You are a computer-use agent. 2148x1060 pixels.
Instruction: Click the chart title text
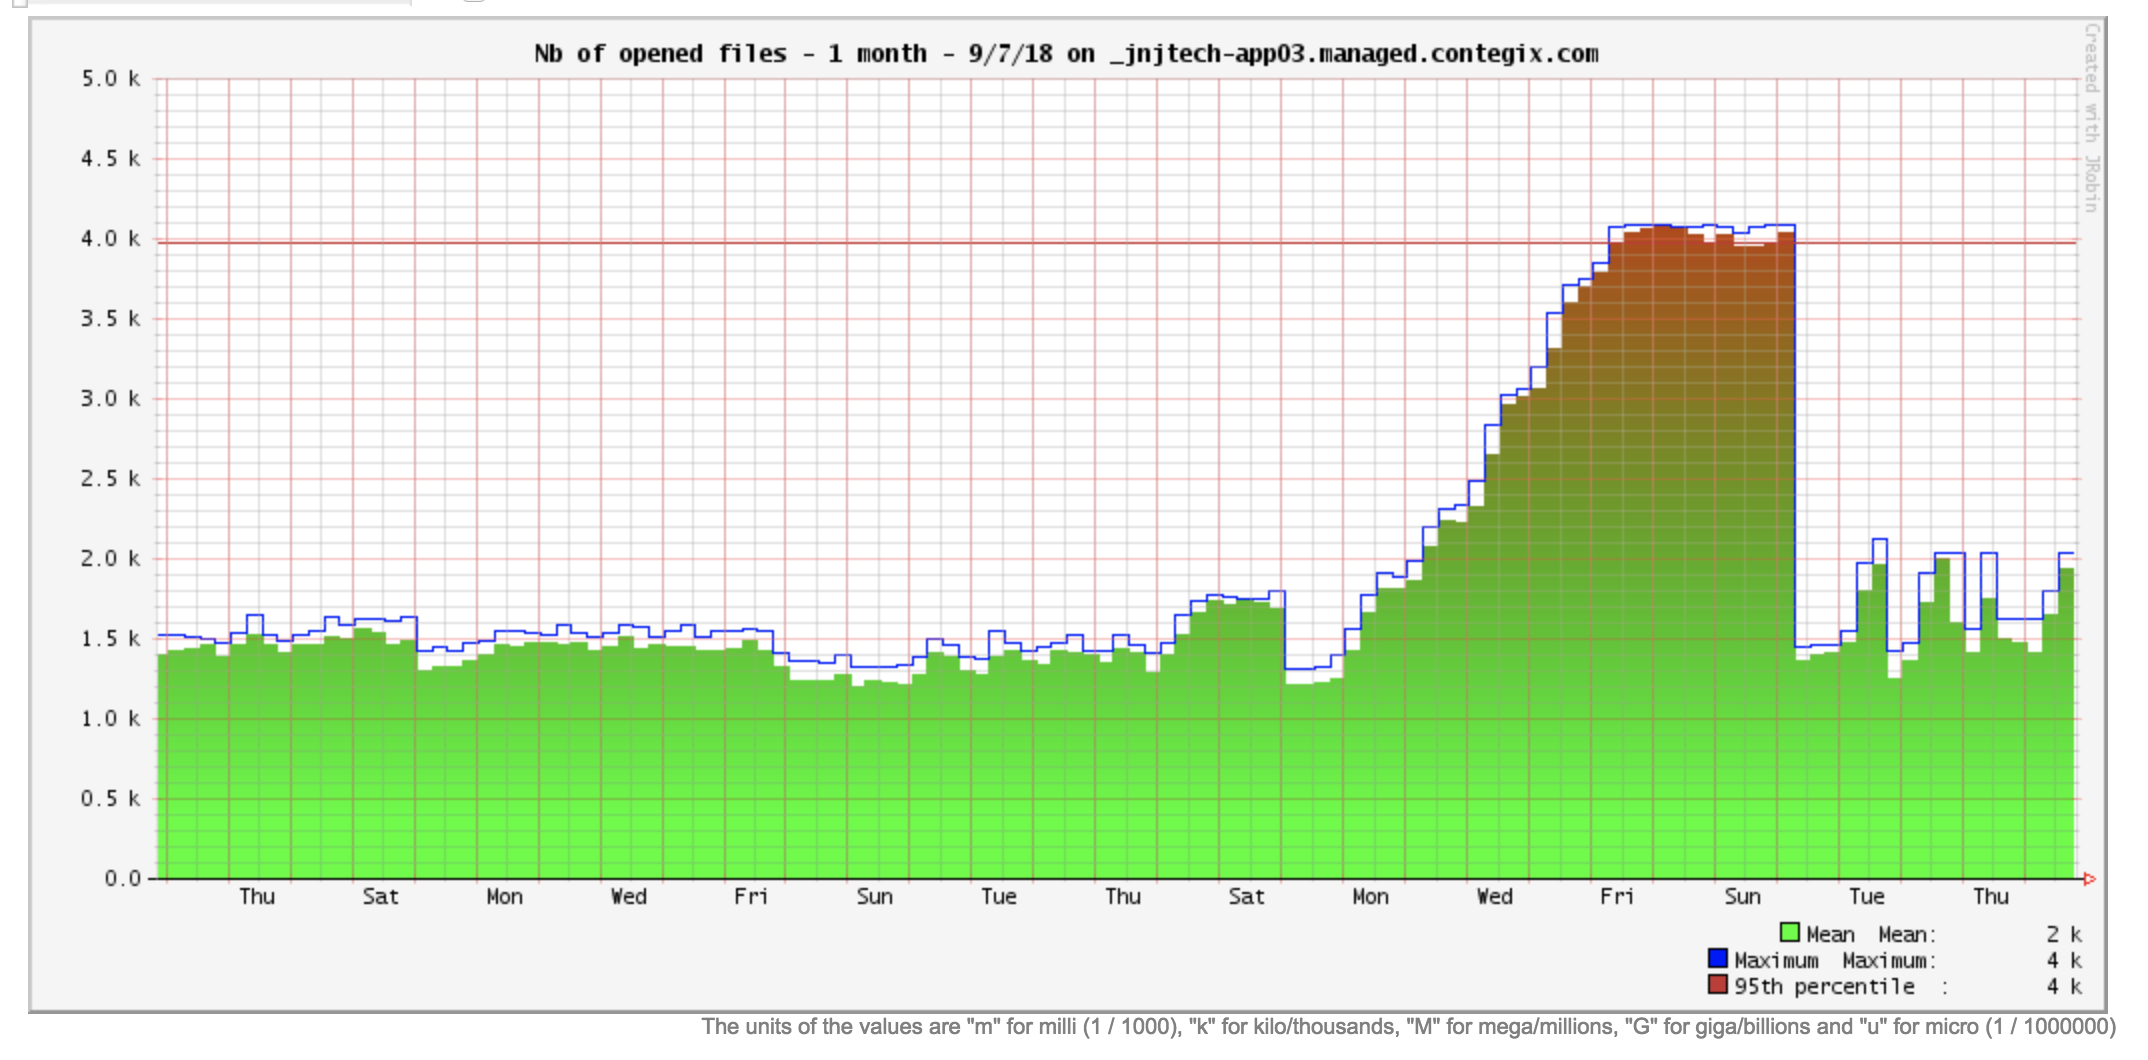click(1065, 54)
